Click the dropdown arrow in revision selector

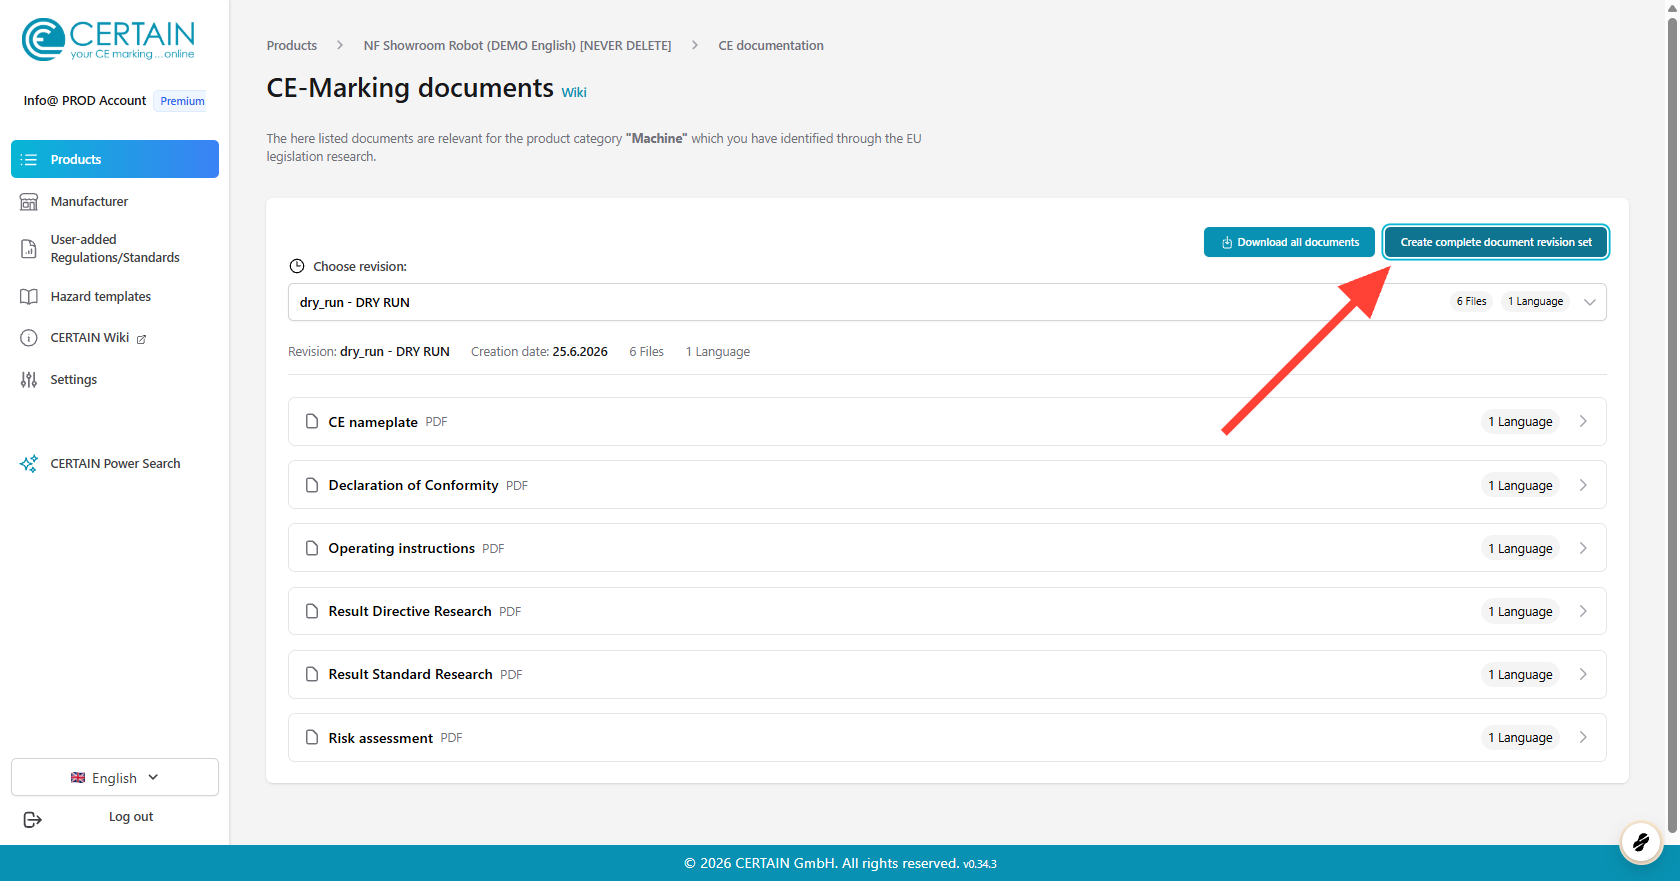tap(1590, 302)
